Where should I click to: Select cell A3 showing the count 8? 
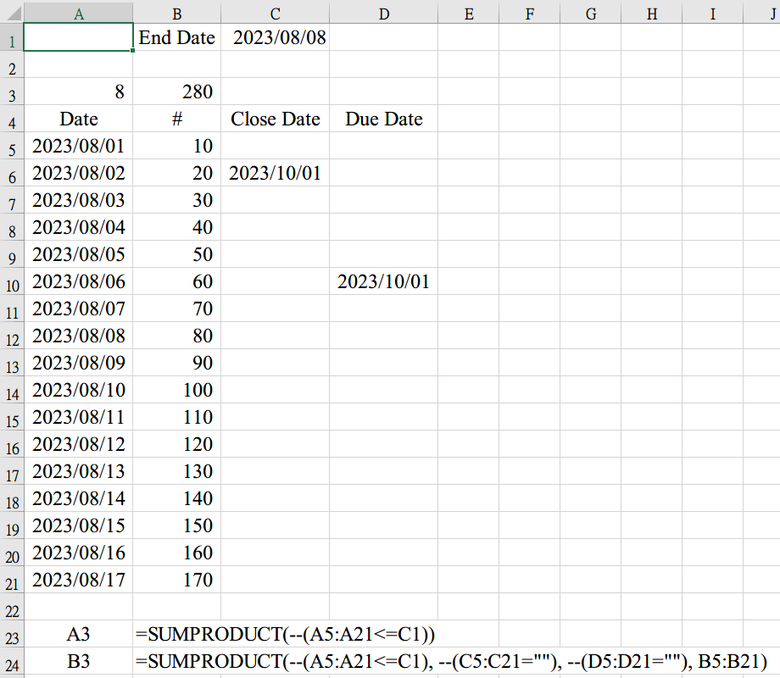[x=78, y=92]
